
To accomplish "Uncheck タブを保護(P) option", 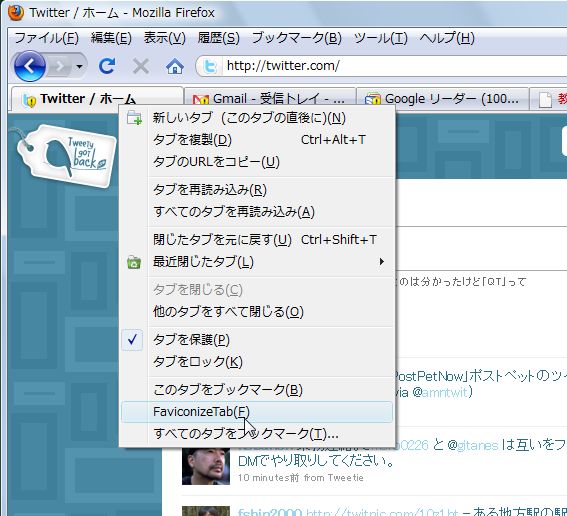I will pyautogui.click(x=257, y=340).
